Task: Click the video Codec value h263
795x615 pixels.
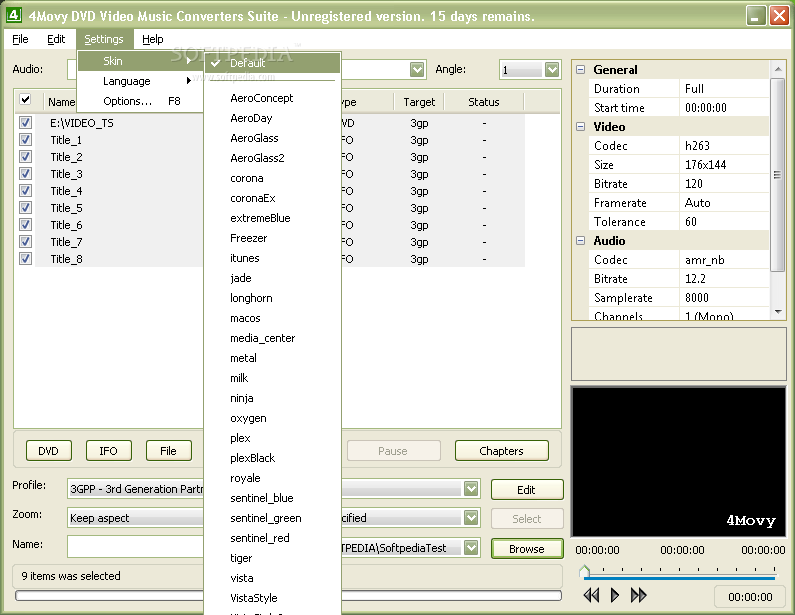Action: click(x=697, y=146)
